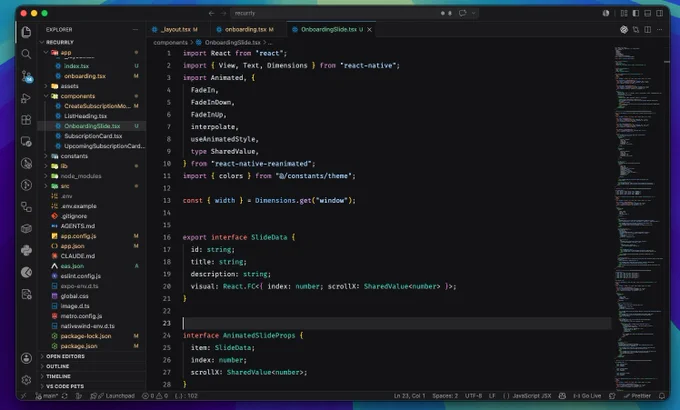This screenshot has height=410, width=680.
Task: Open the remote window indicator in status bar
Action: 24,396
